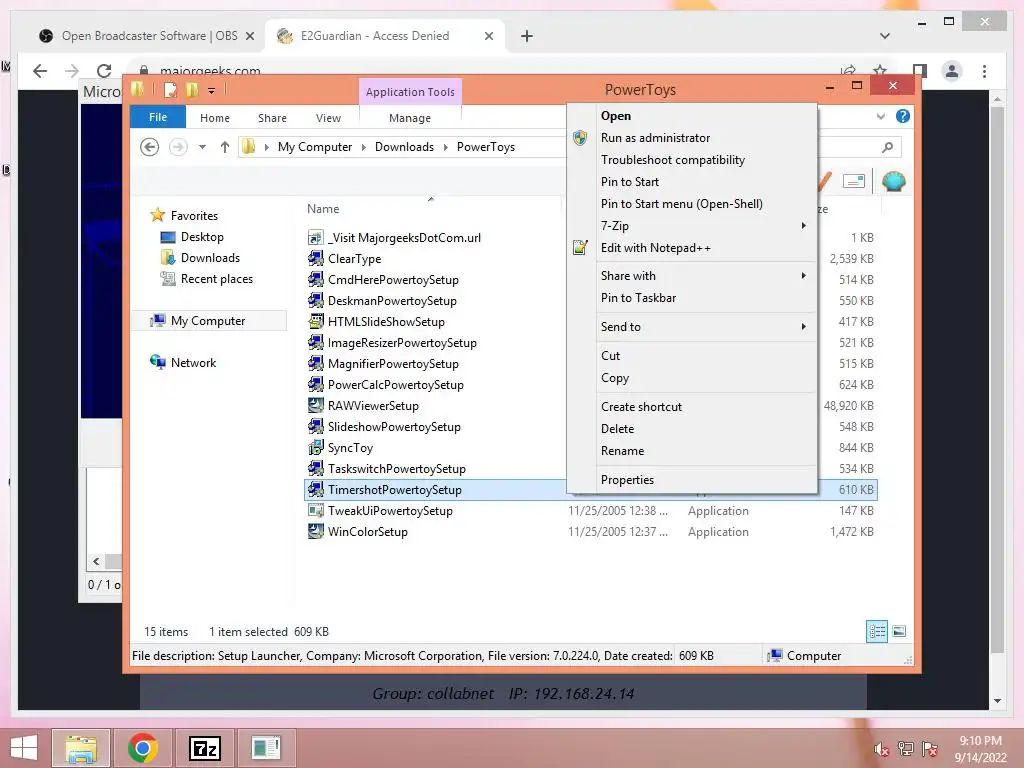Choose Pin to Taskbar
Viewport: 1024px width, 768px height.
692,298
